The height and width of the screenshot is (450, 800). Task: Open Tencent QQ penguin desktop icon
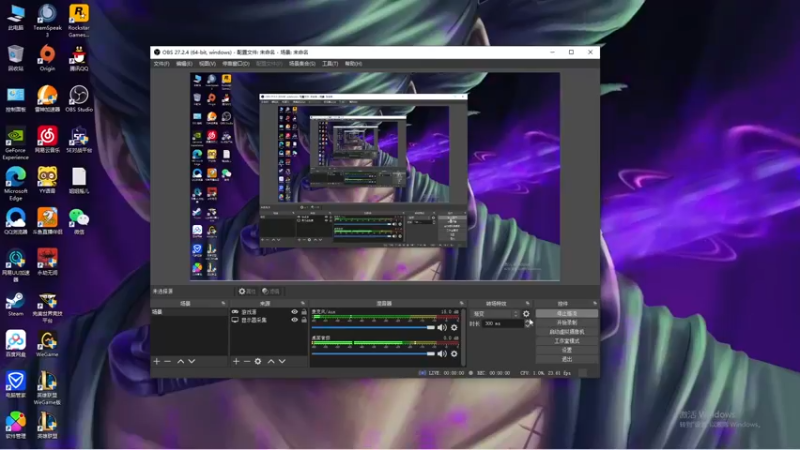click(79, 58)
